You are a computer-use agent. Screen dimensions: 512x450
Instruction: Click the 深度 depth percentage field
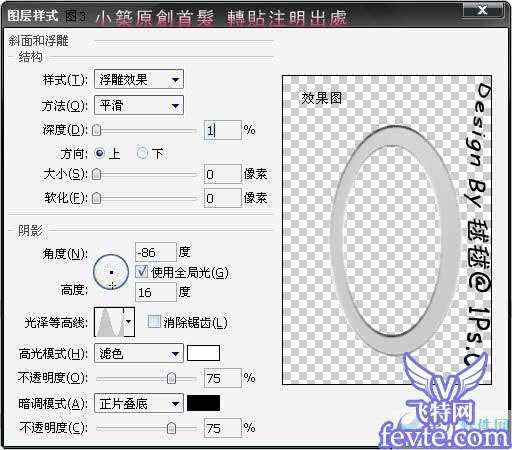point(222,130)
